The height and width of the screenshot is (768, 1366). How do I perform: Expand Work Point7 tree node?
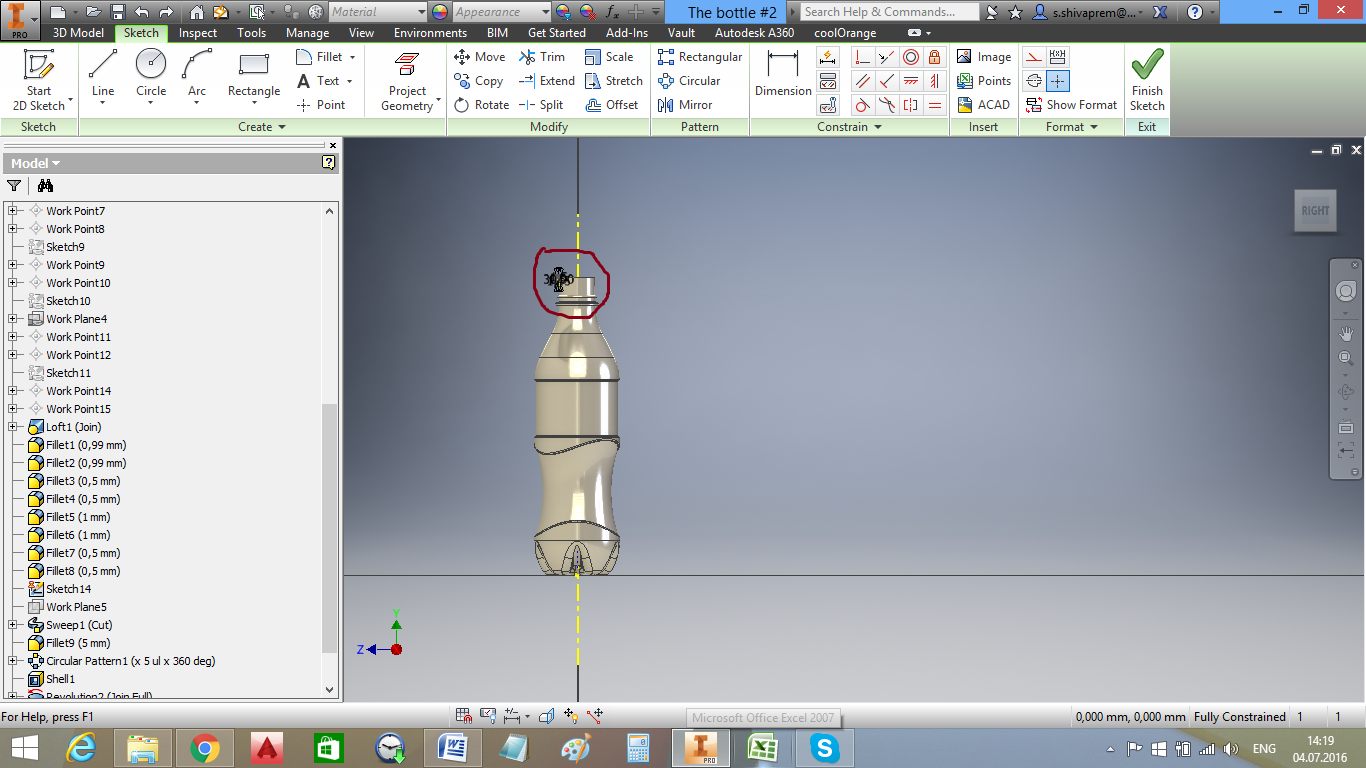coord(14,211)
